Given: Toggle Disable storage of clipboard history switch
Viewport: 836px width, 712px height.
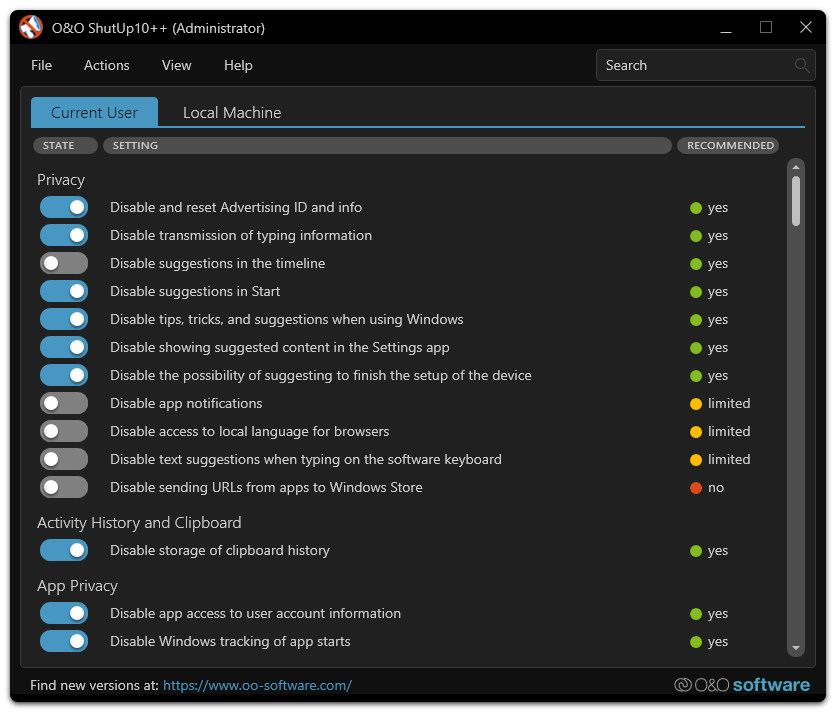Looking at the screenshot, I should [64, 550].
